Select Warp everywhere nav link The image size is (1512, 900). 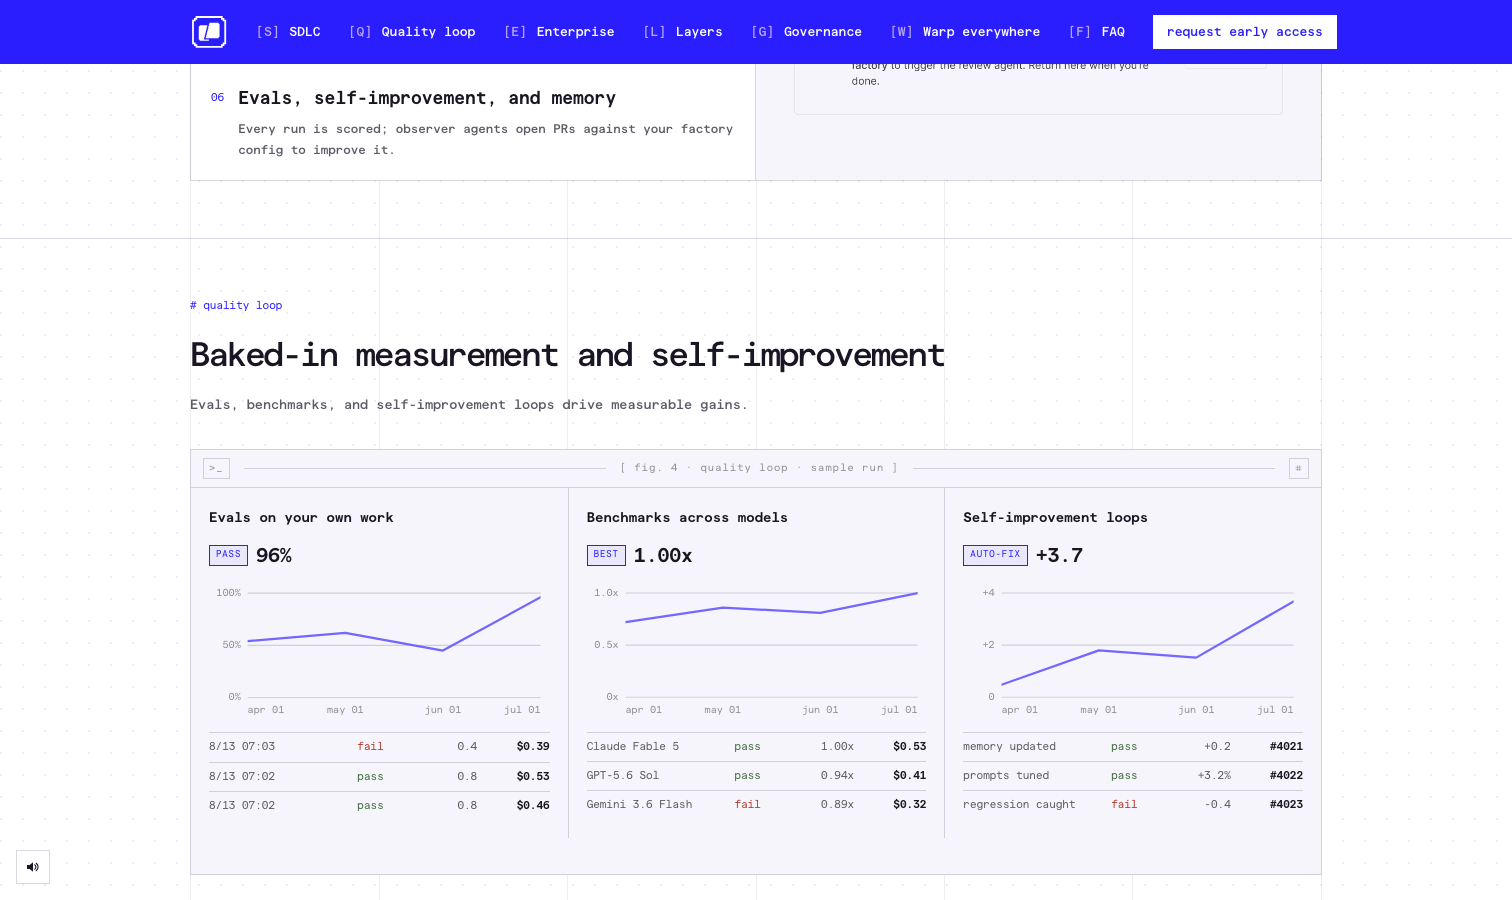[x=965, y=32]
